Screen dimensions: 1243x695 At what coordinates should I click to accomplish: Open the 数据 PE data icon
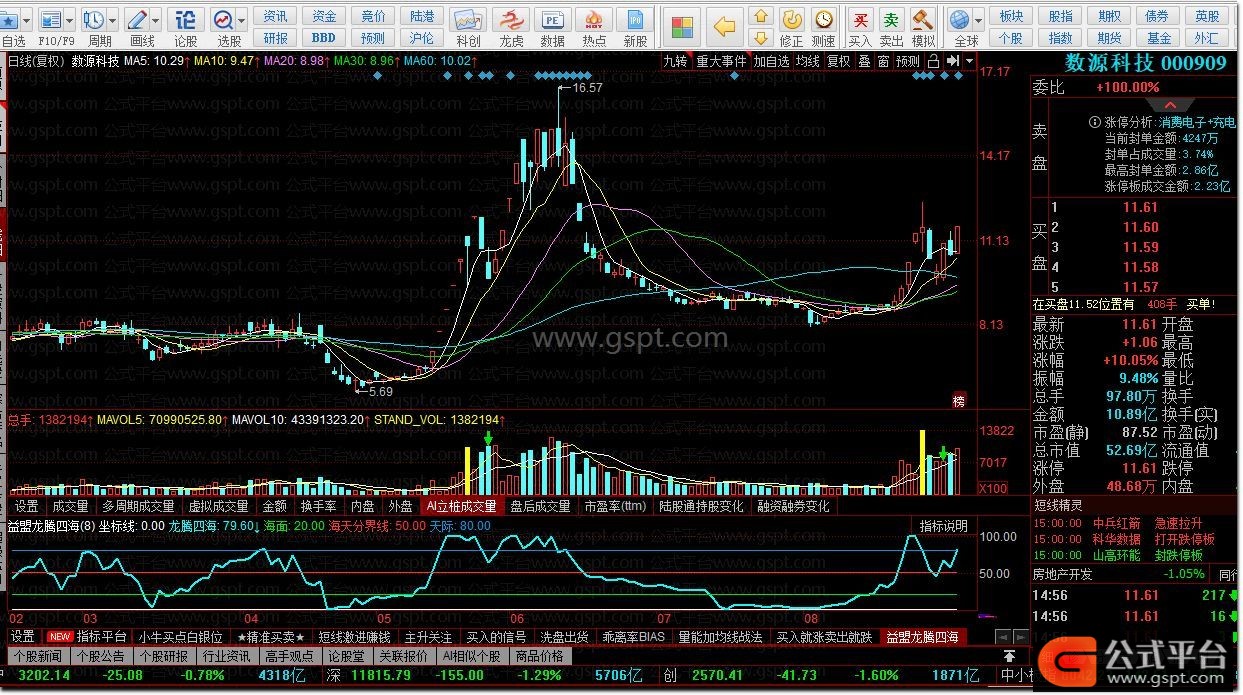(x=552, y=20)
